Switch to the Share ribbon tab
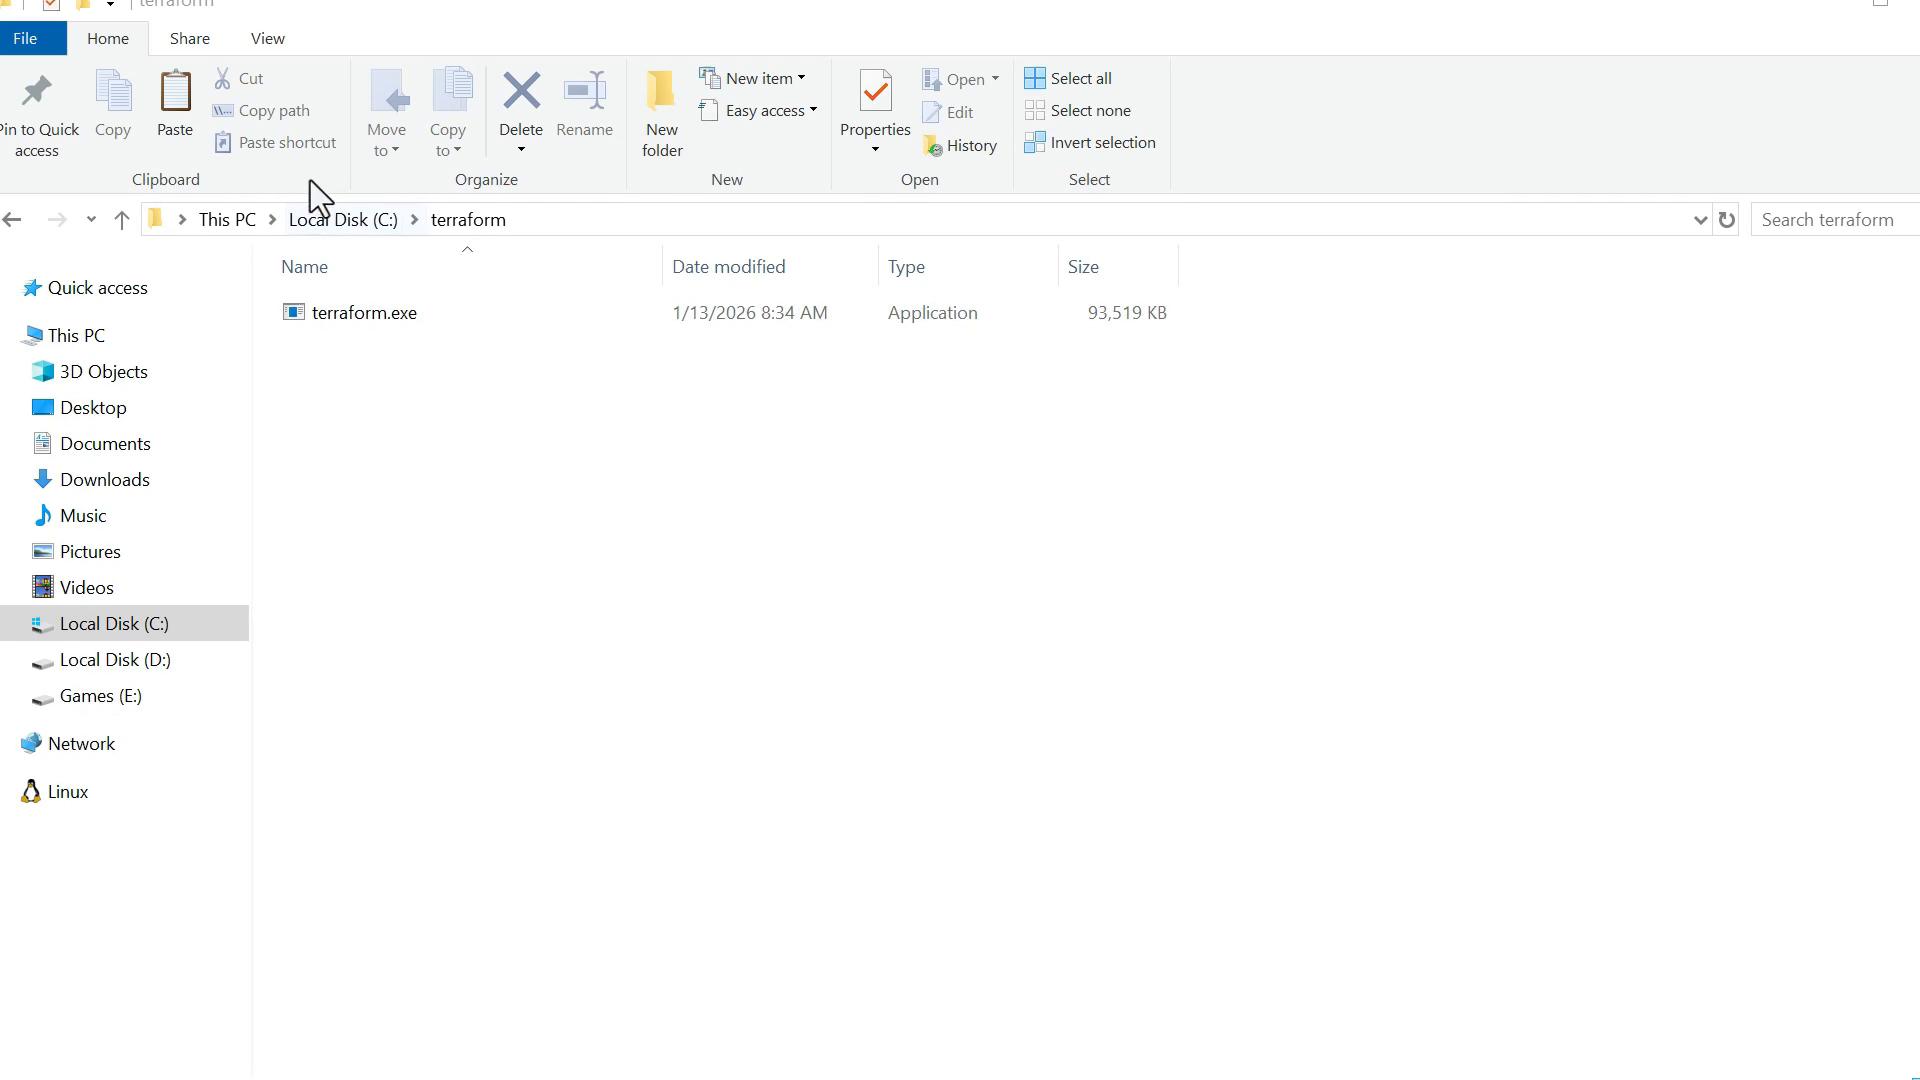This screenshot has height=1080, width=1920. click(190, 38)
